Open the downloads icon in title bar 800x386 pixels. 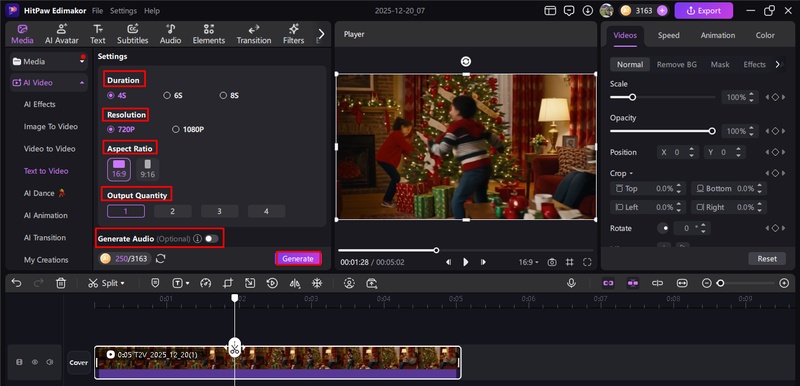point(588,11)
